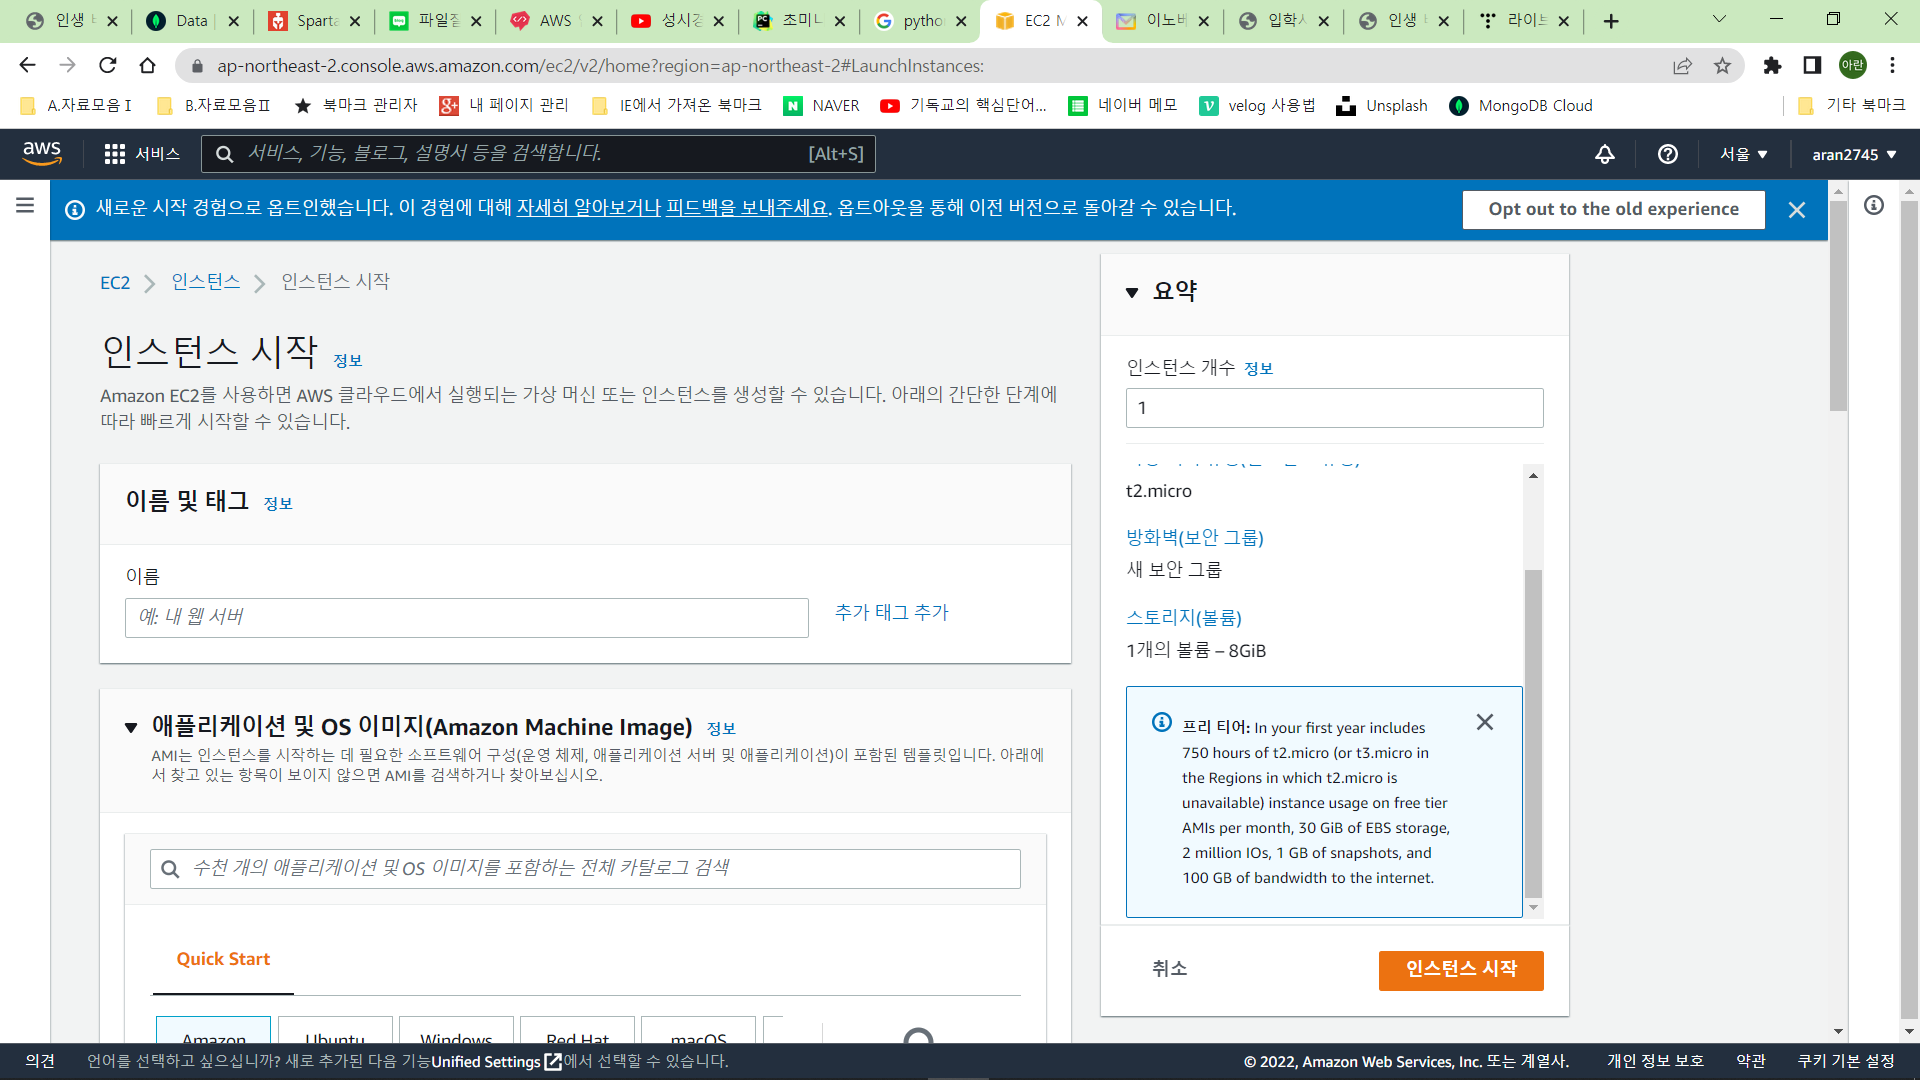Collapse the 애플리케이션 및 OS 이미지 section
The height and width of the screenshot is (1080, 1920).
[x=131, y=727]
